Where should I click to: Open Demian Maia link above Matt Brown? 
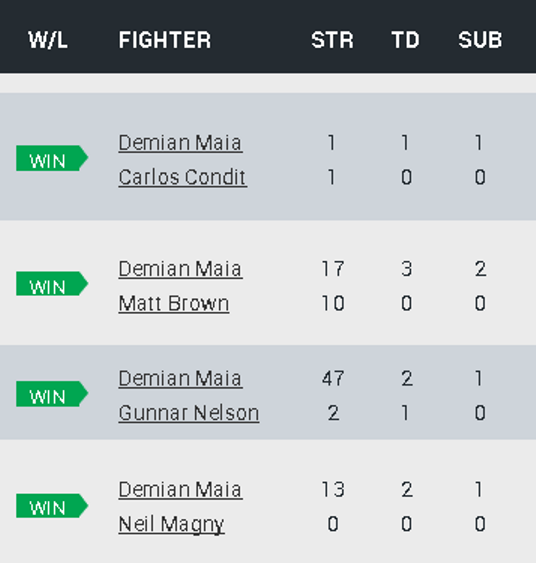click(x=180, y=269)
